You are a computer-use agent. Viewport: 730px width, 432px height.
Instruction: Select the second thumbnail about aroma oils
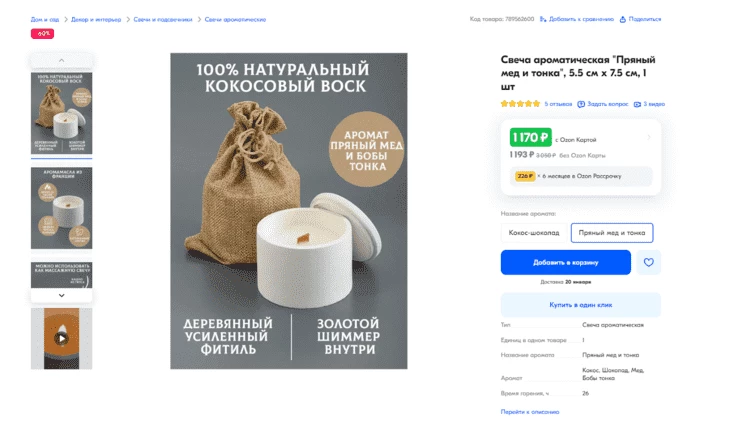tap(61, 208)
